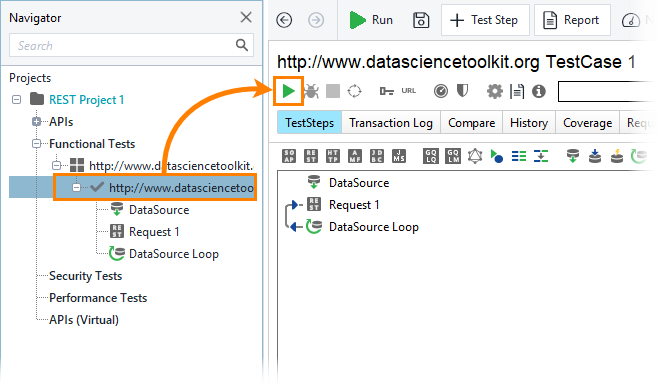Select DataSource step in TestSteps list
This screenshot has height=387, width=658.
pos(359,183)
